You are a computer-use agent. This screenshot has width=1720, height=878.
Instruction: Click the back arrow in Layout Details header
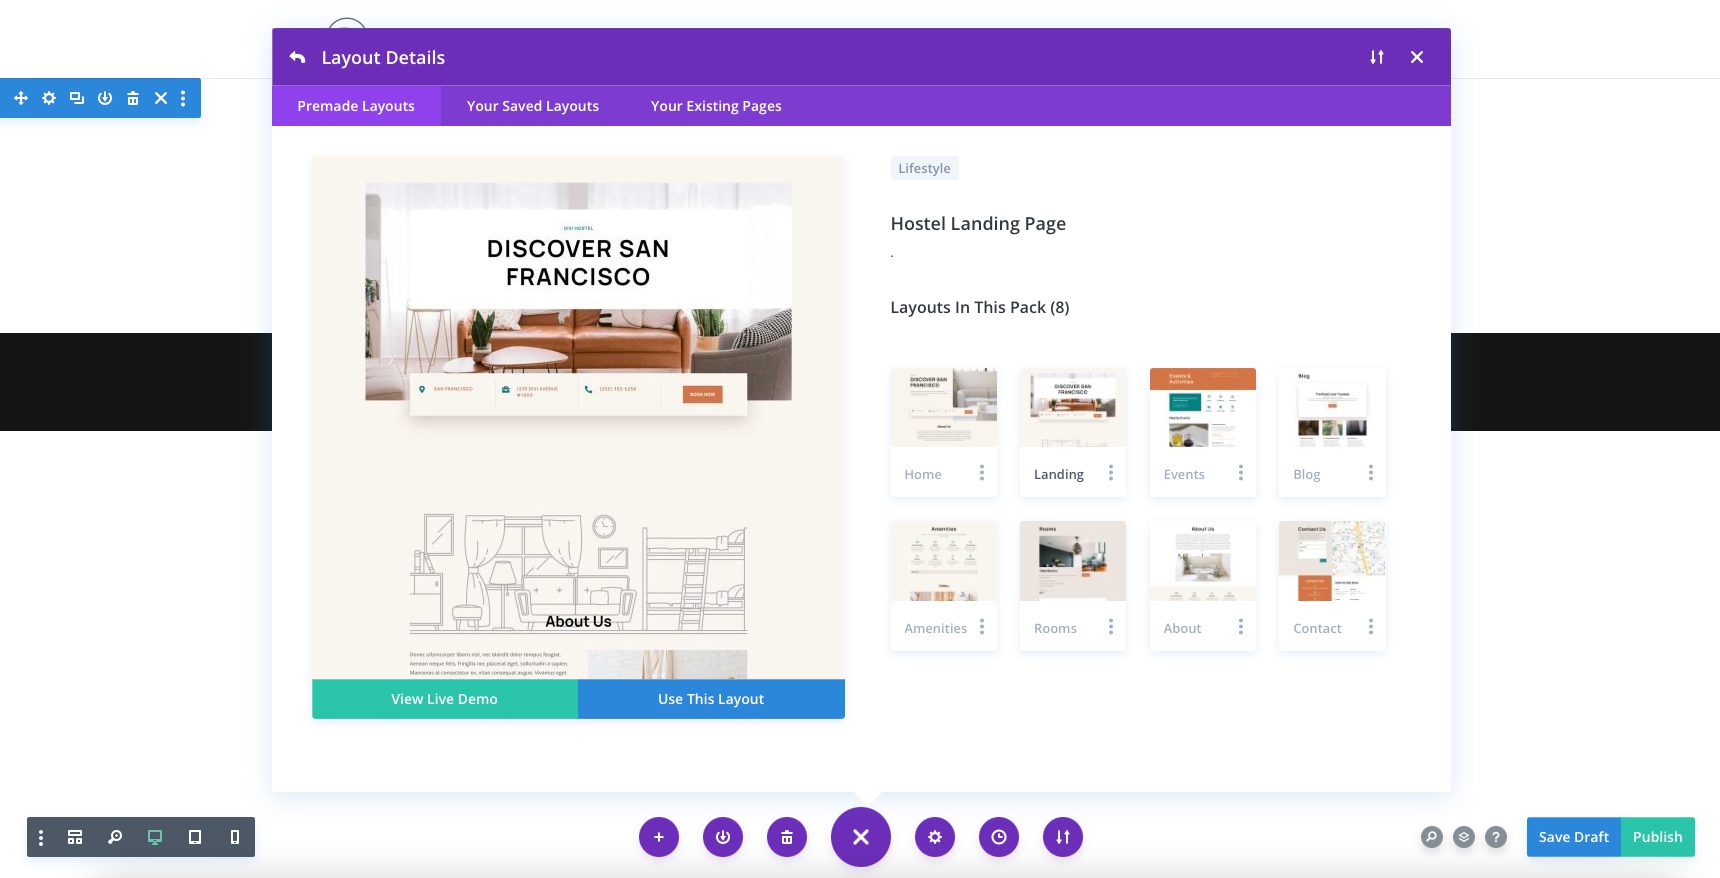[x=297, y=57]
